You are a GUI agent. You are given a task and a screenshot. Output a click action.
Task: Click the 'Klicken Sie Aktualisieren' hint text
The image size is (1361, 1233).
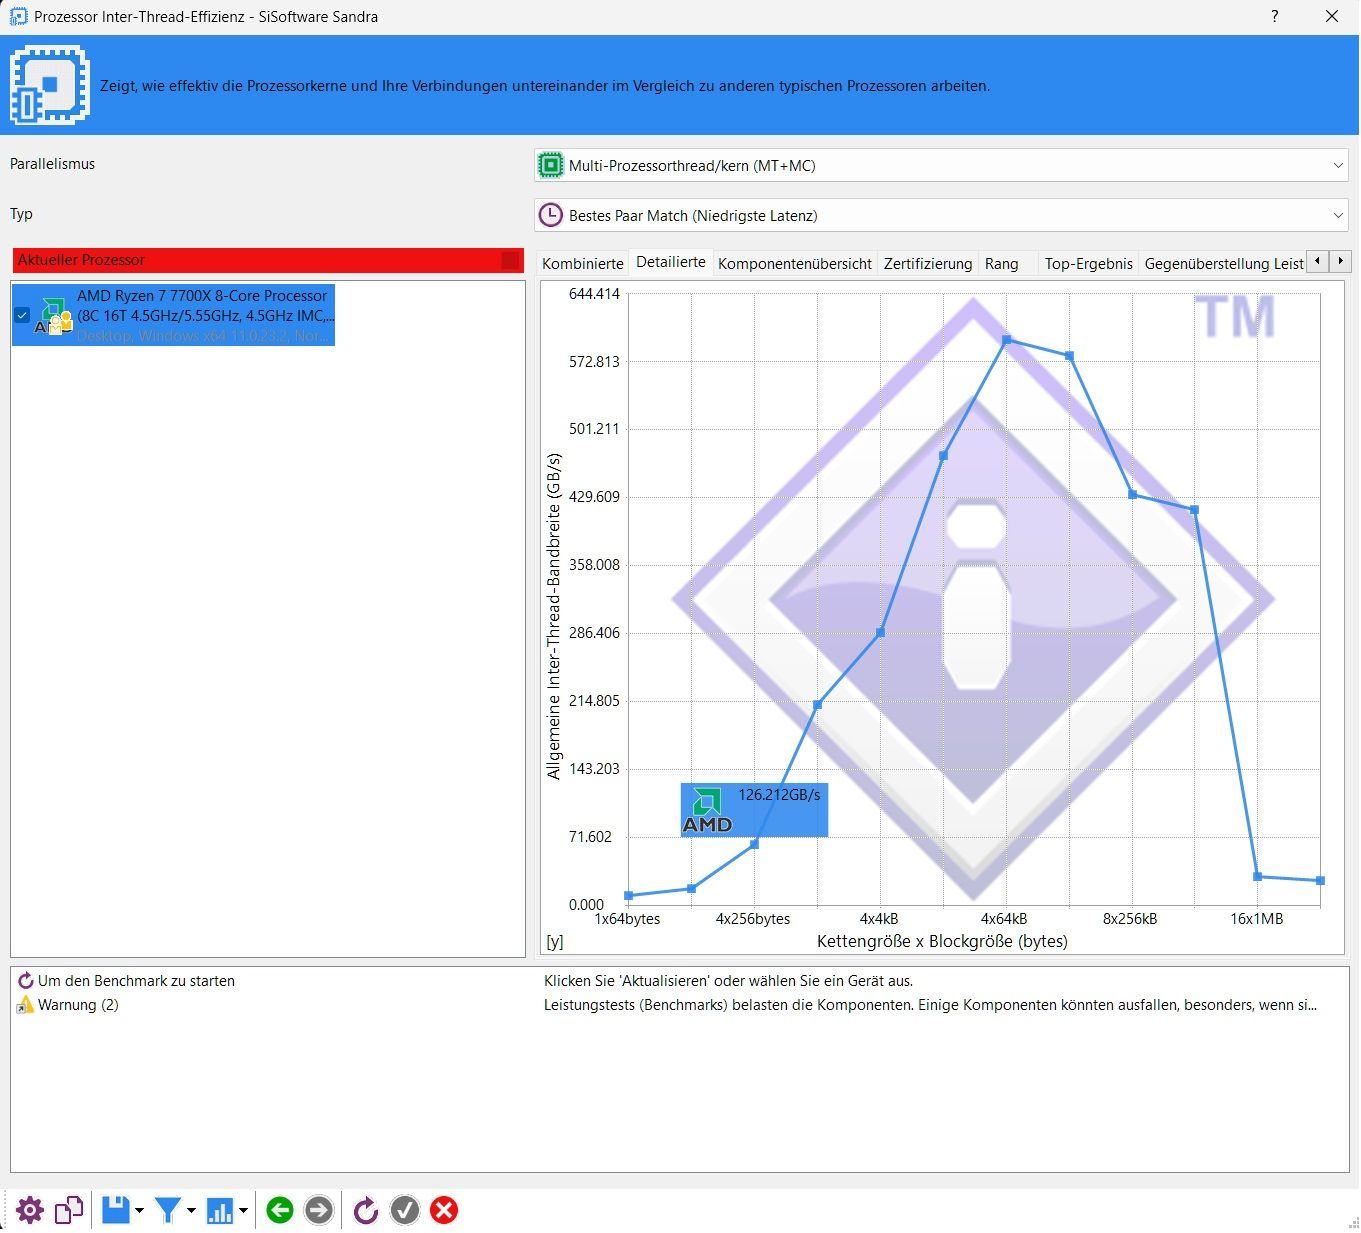728,981
